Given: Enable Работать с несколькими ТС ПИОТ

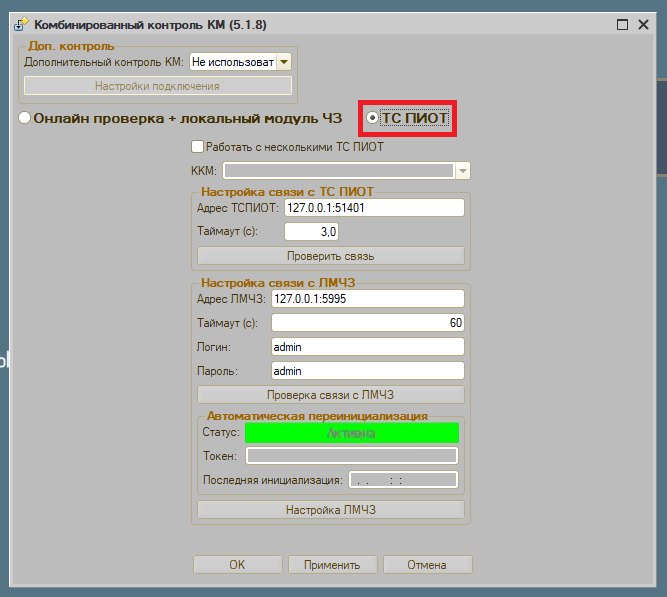Looking at the screenshot, I should [197, 147].
